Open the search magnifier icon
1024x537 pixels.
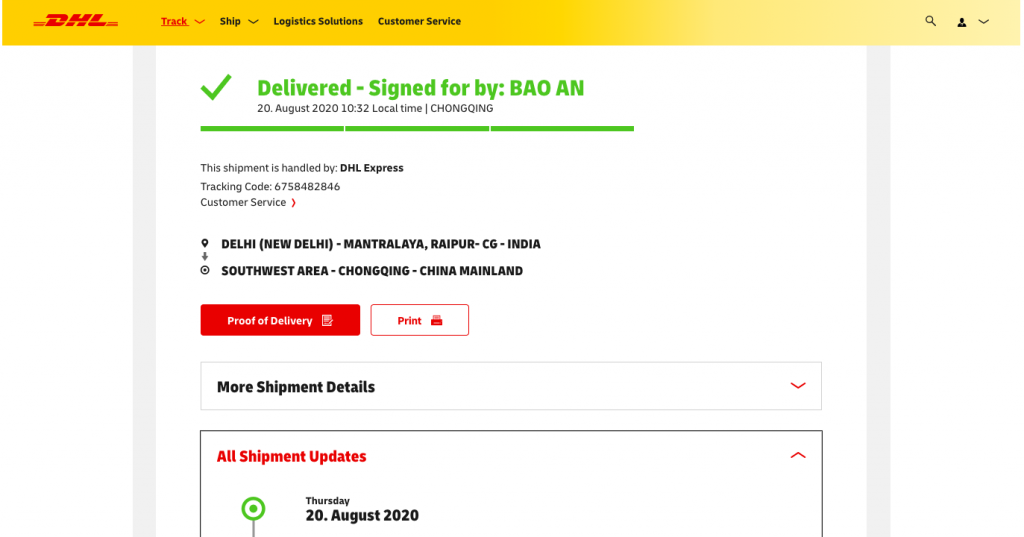click(931, 21)
